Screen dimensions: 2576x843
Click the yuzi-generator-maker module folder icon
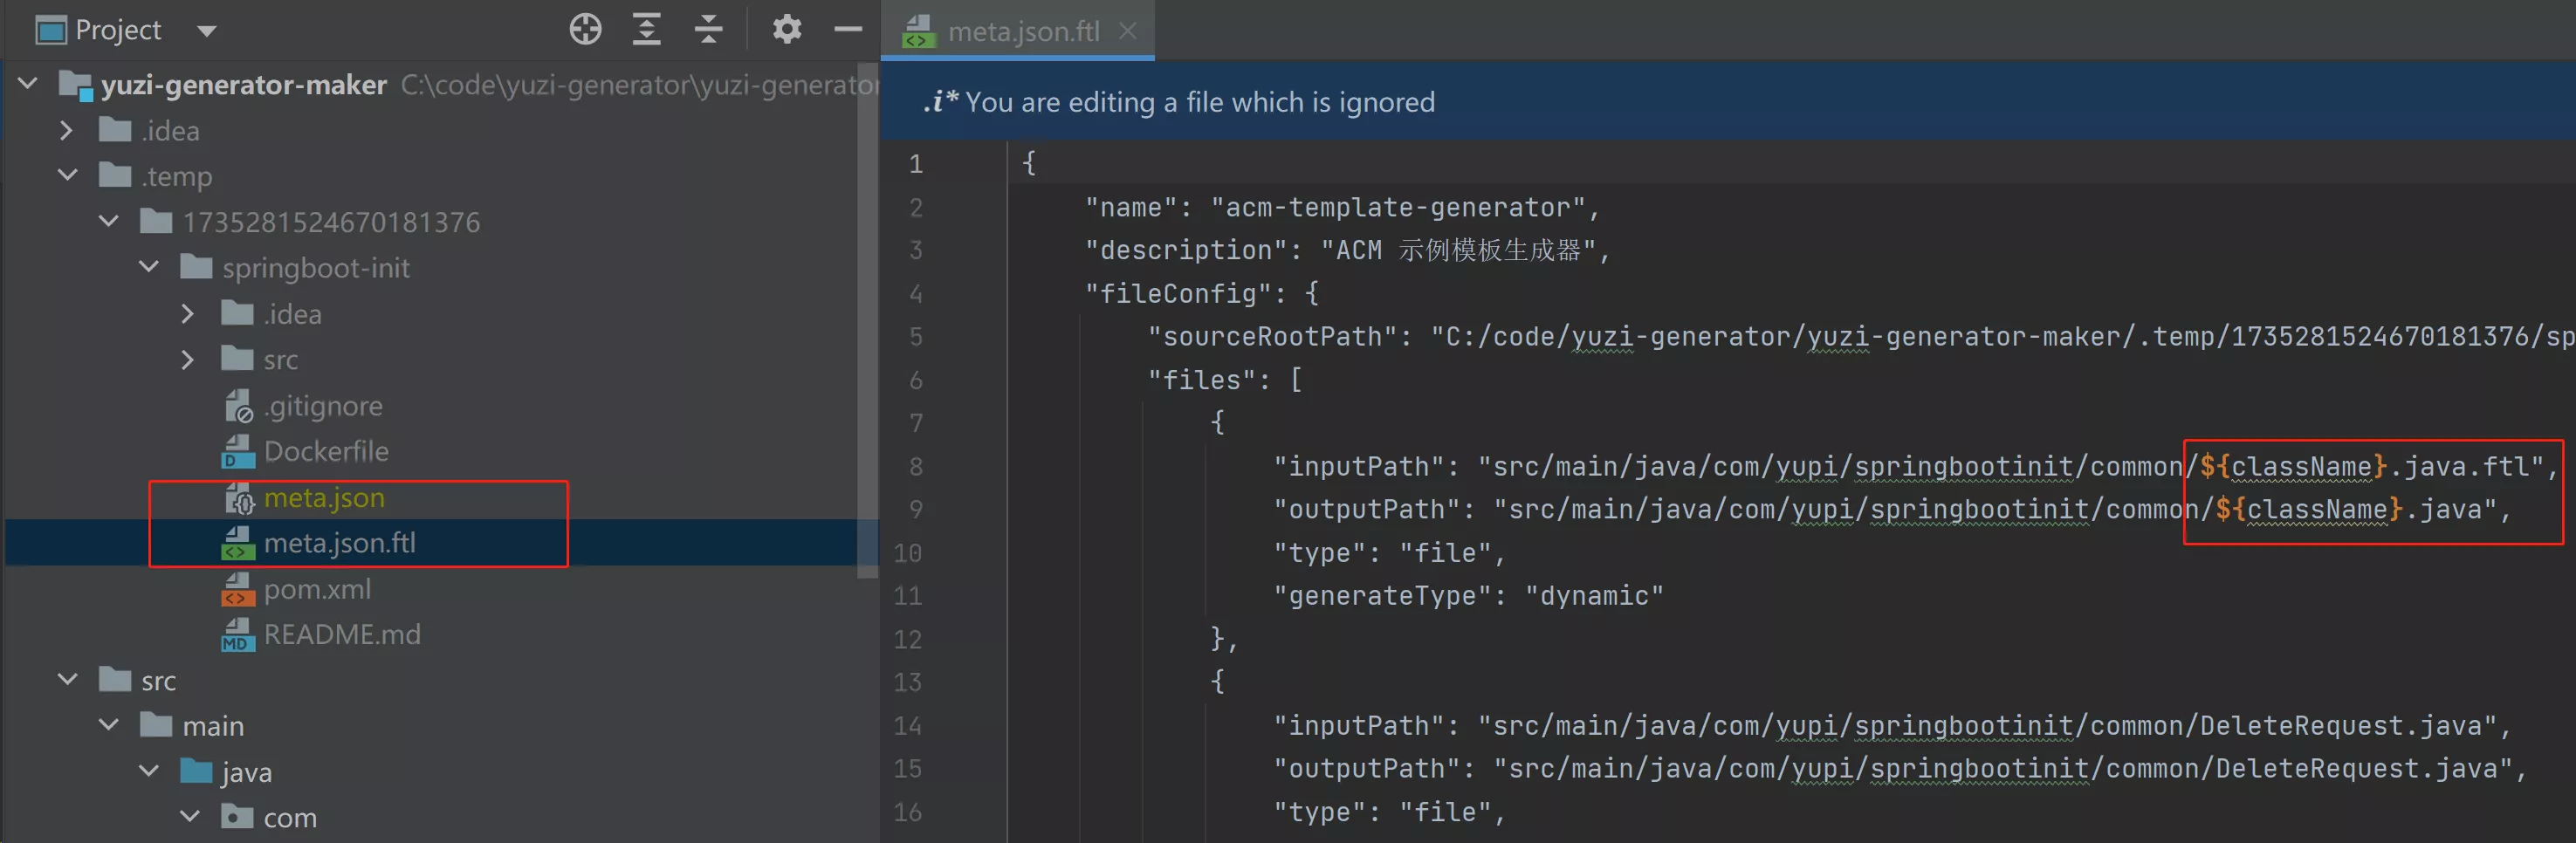pyautogui.click(x=75, y=85)
